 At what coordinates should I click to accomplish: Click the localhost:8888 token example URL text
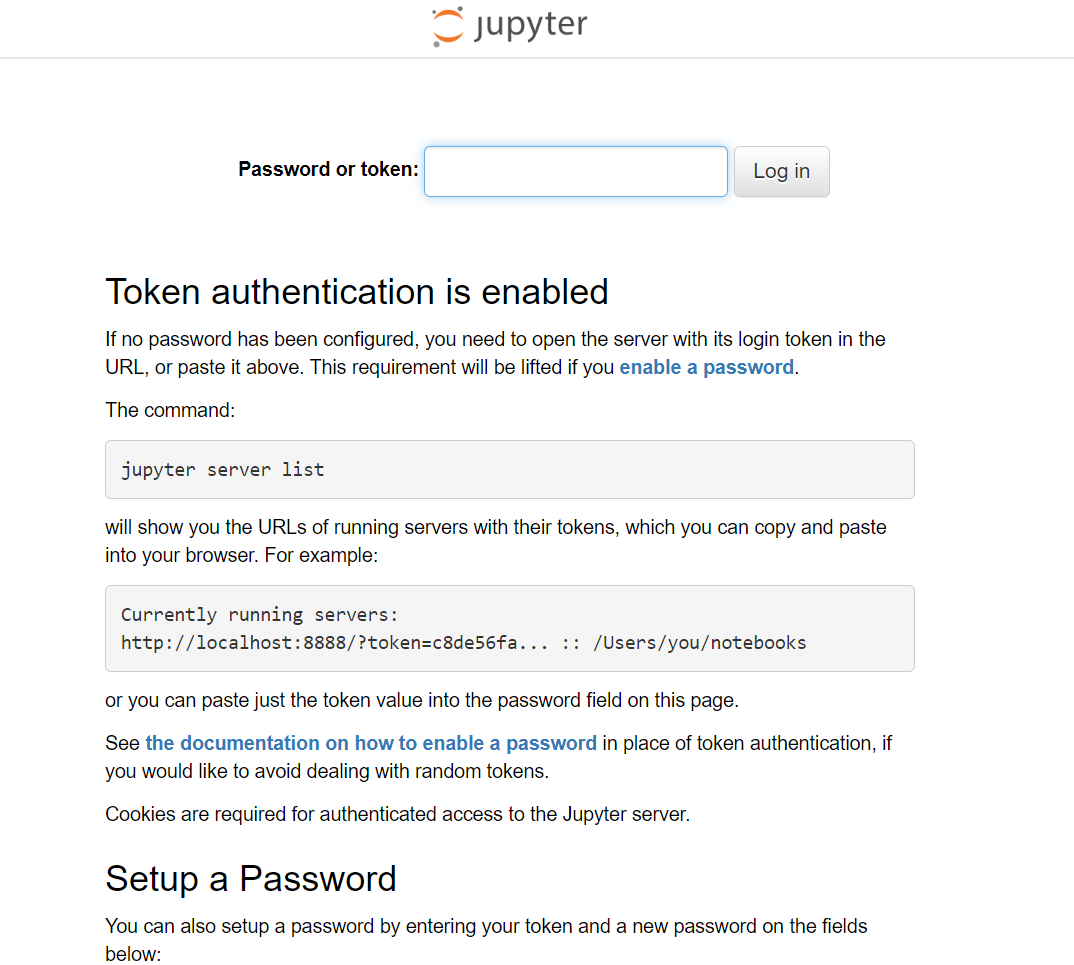pos(334,642)
